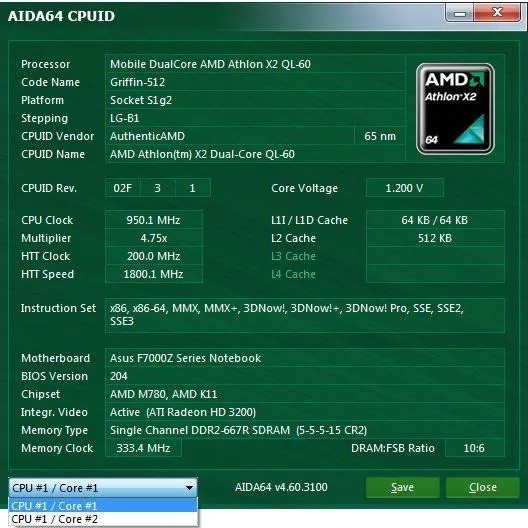The width and height of the screenshot is (528, 528).
Task: Click CPUID Rev. value 02F
Action: [x=123, y=188]
